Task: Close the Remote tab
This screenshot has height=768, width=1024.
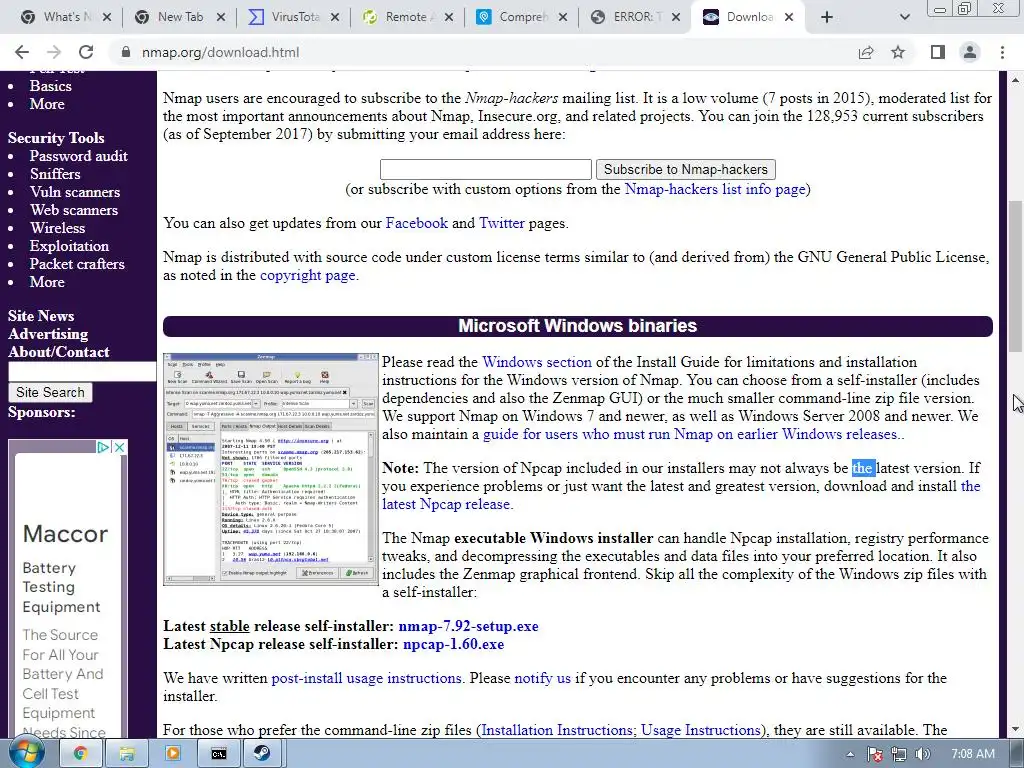Action: (x=449, y=17)
